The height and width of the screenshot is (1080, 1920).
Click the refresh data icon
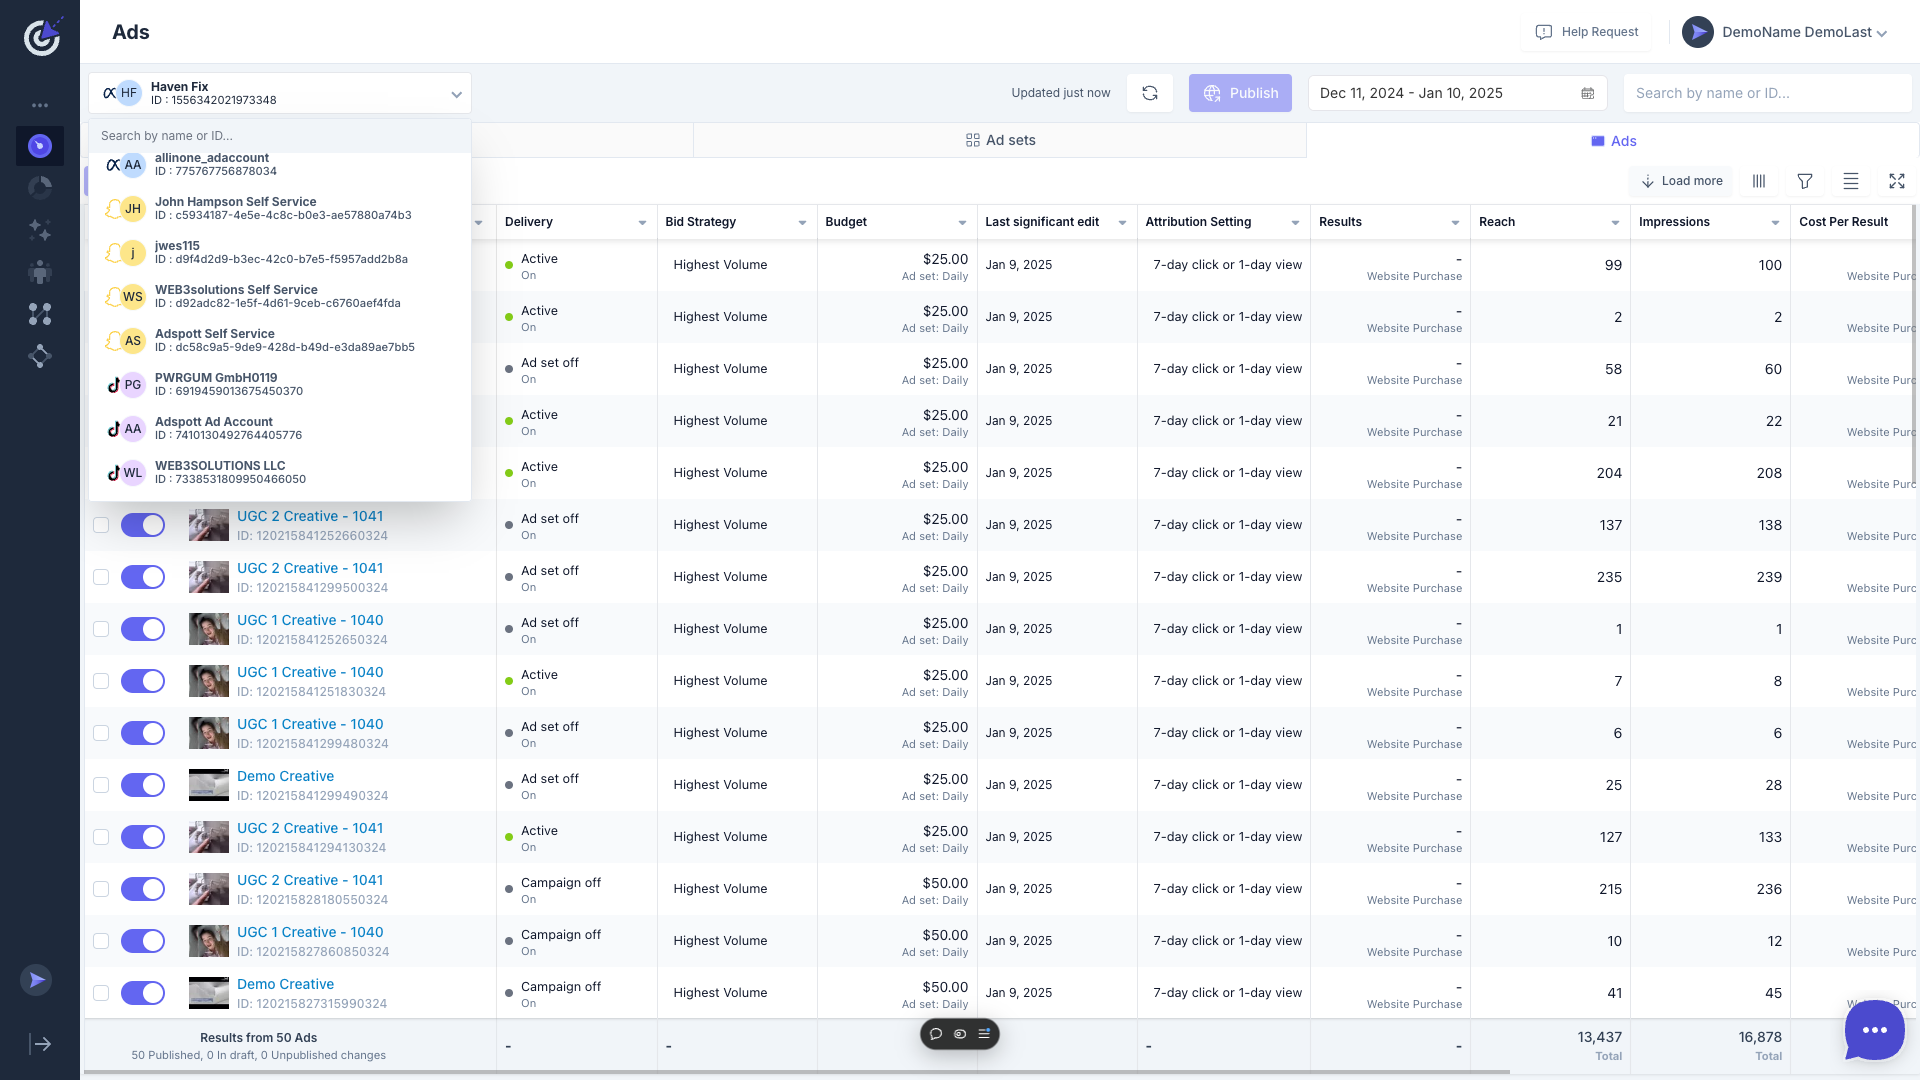[x=1150, y=93]
